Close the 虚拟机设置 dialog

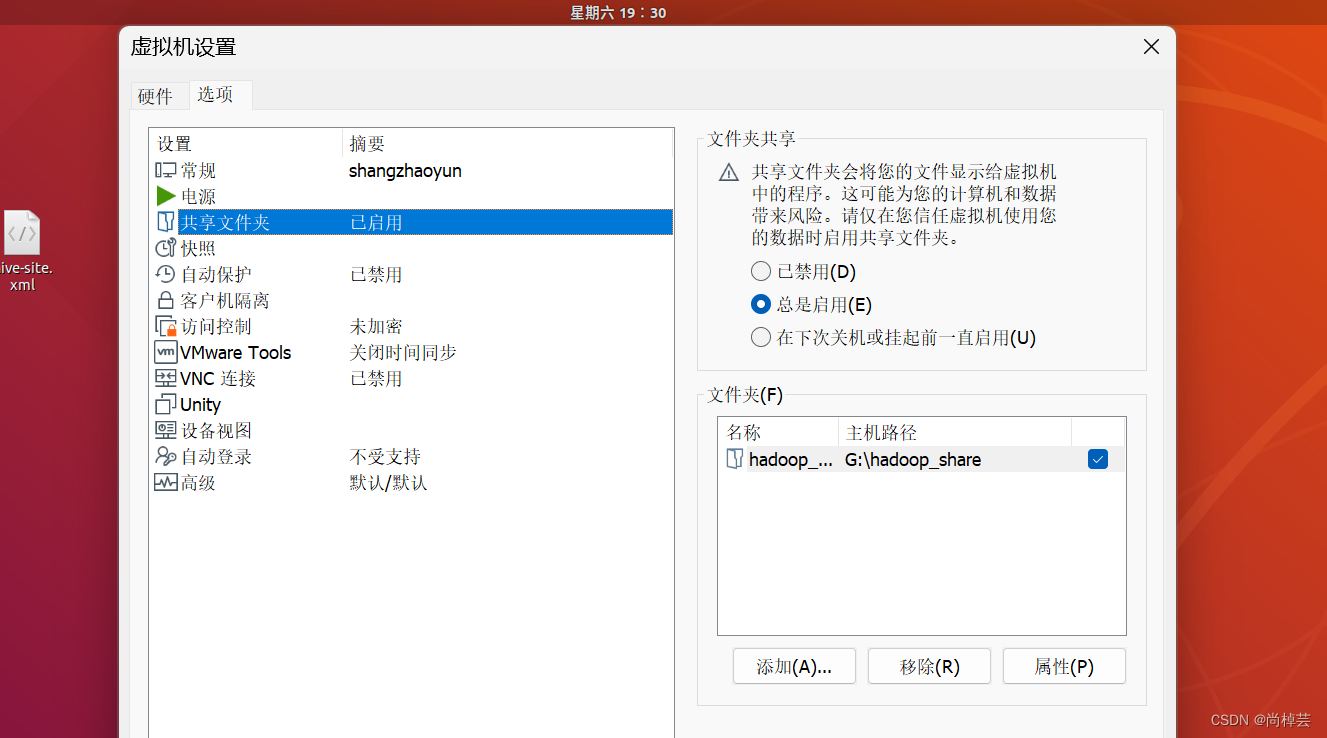tap(1151, 47)
